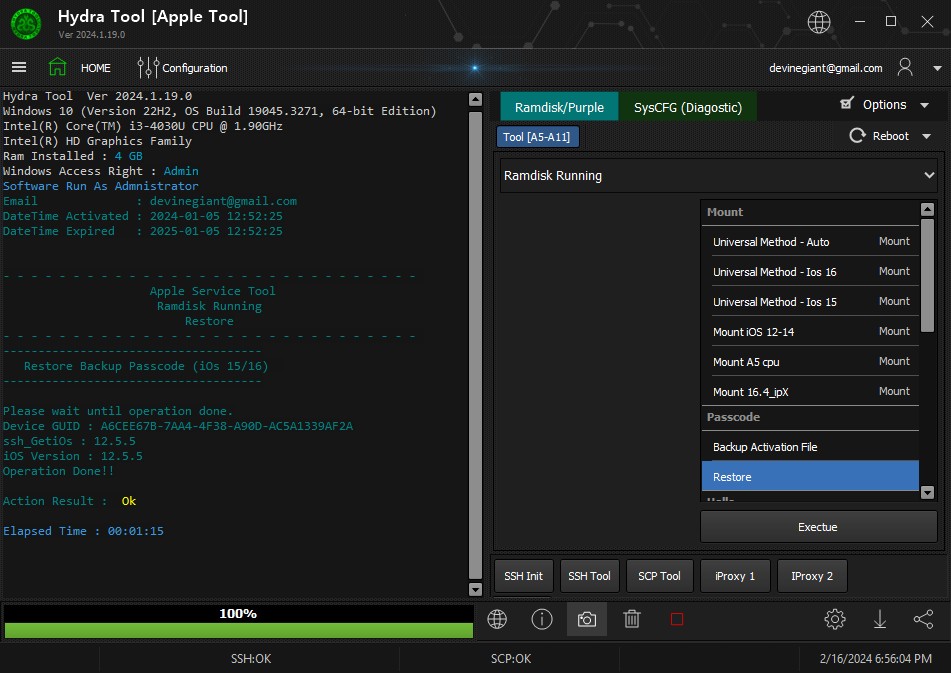Click the Passcode section header
The width and height of the screenshot is (951, 673).
pyautogui.click(x=810, y=417)
